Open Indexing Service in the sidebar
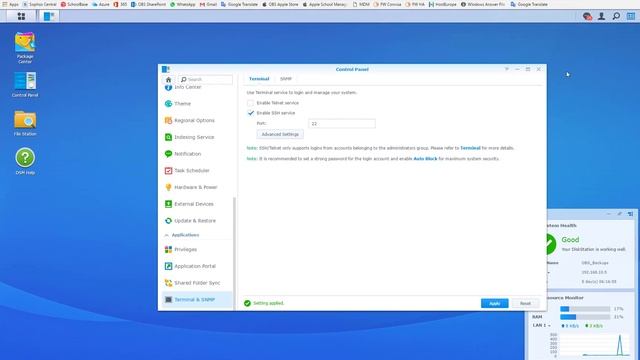 coord(197,137)
